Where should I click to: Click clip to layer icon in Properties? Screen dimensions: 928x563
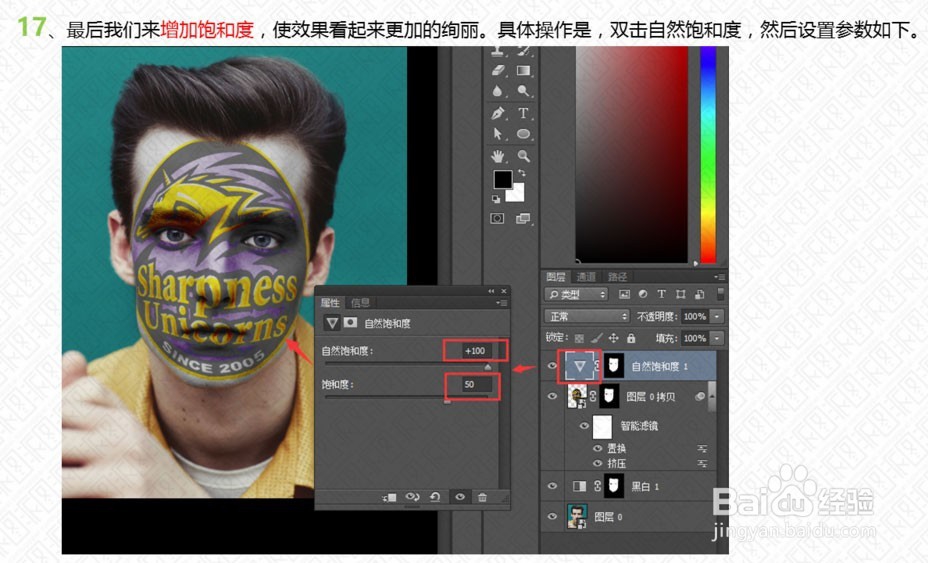point(389,497)
